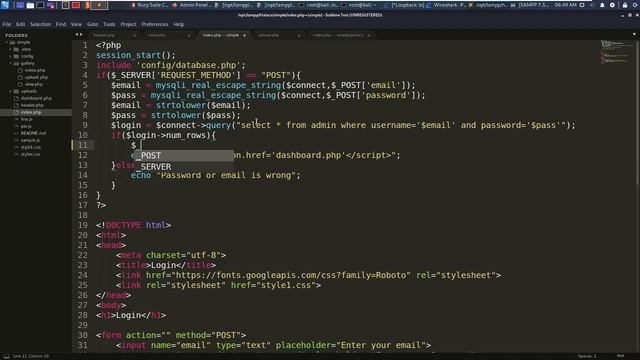This screenshot has height=360, width=640.
Task: Switch to the Admin Panel browser window
Action: point(192,5)
